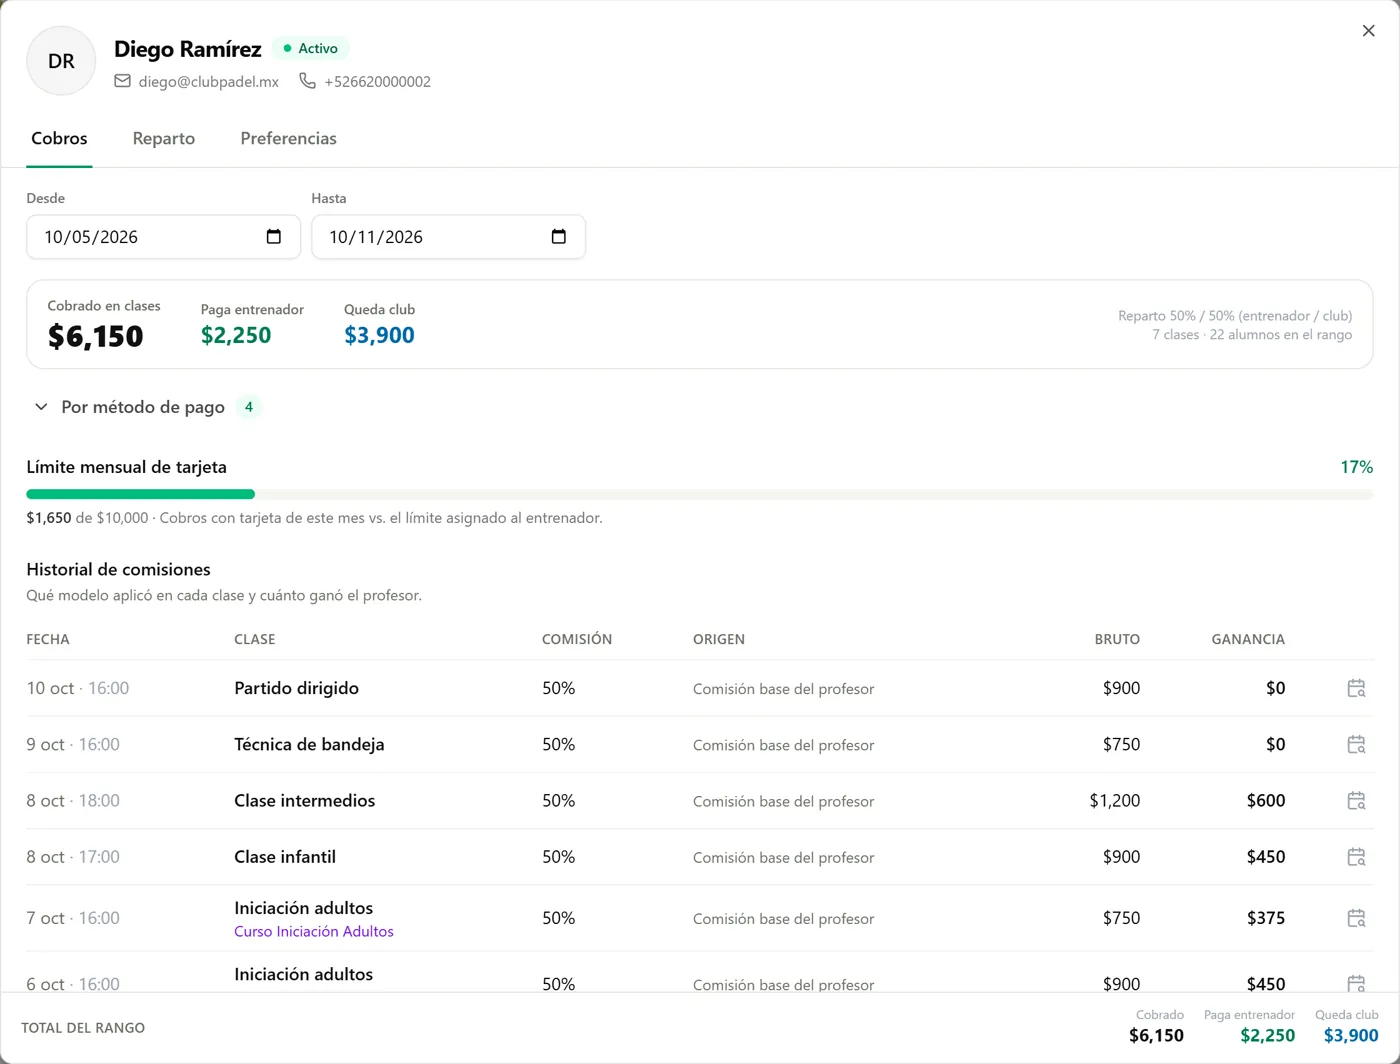The width and height of the screenshot is (1400, 1064).
Task: Select the Técnica de bandeja class name
Action: (309, 744)
